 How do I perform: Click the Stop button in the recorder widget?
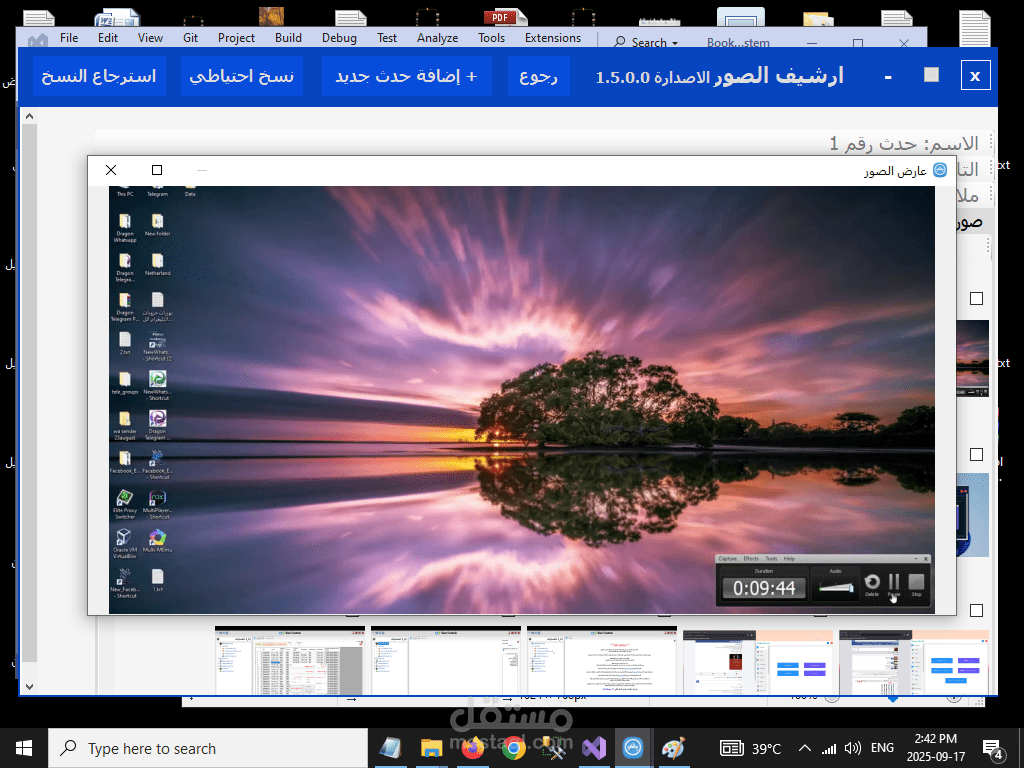coord(916,584)
